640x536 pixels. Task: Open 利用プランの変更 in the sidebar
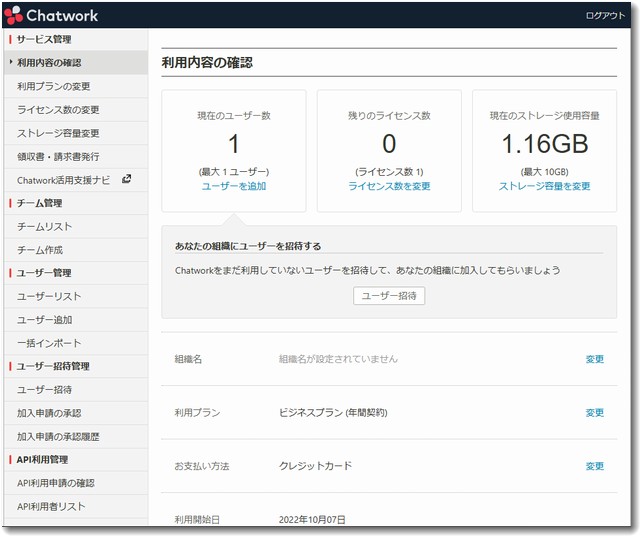pyautogui.click(x=76, y=86)
